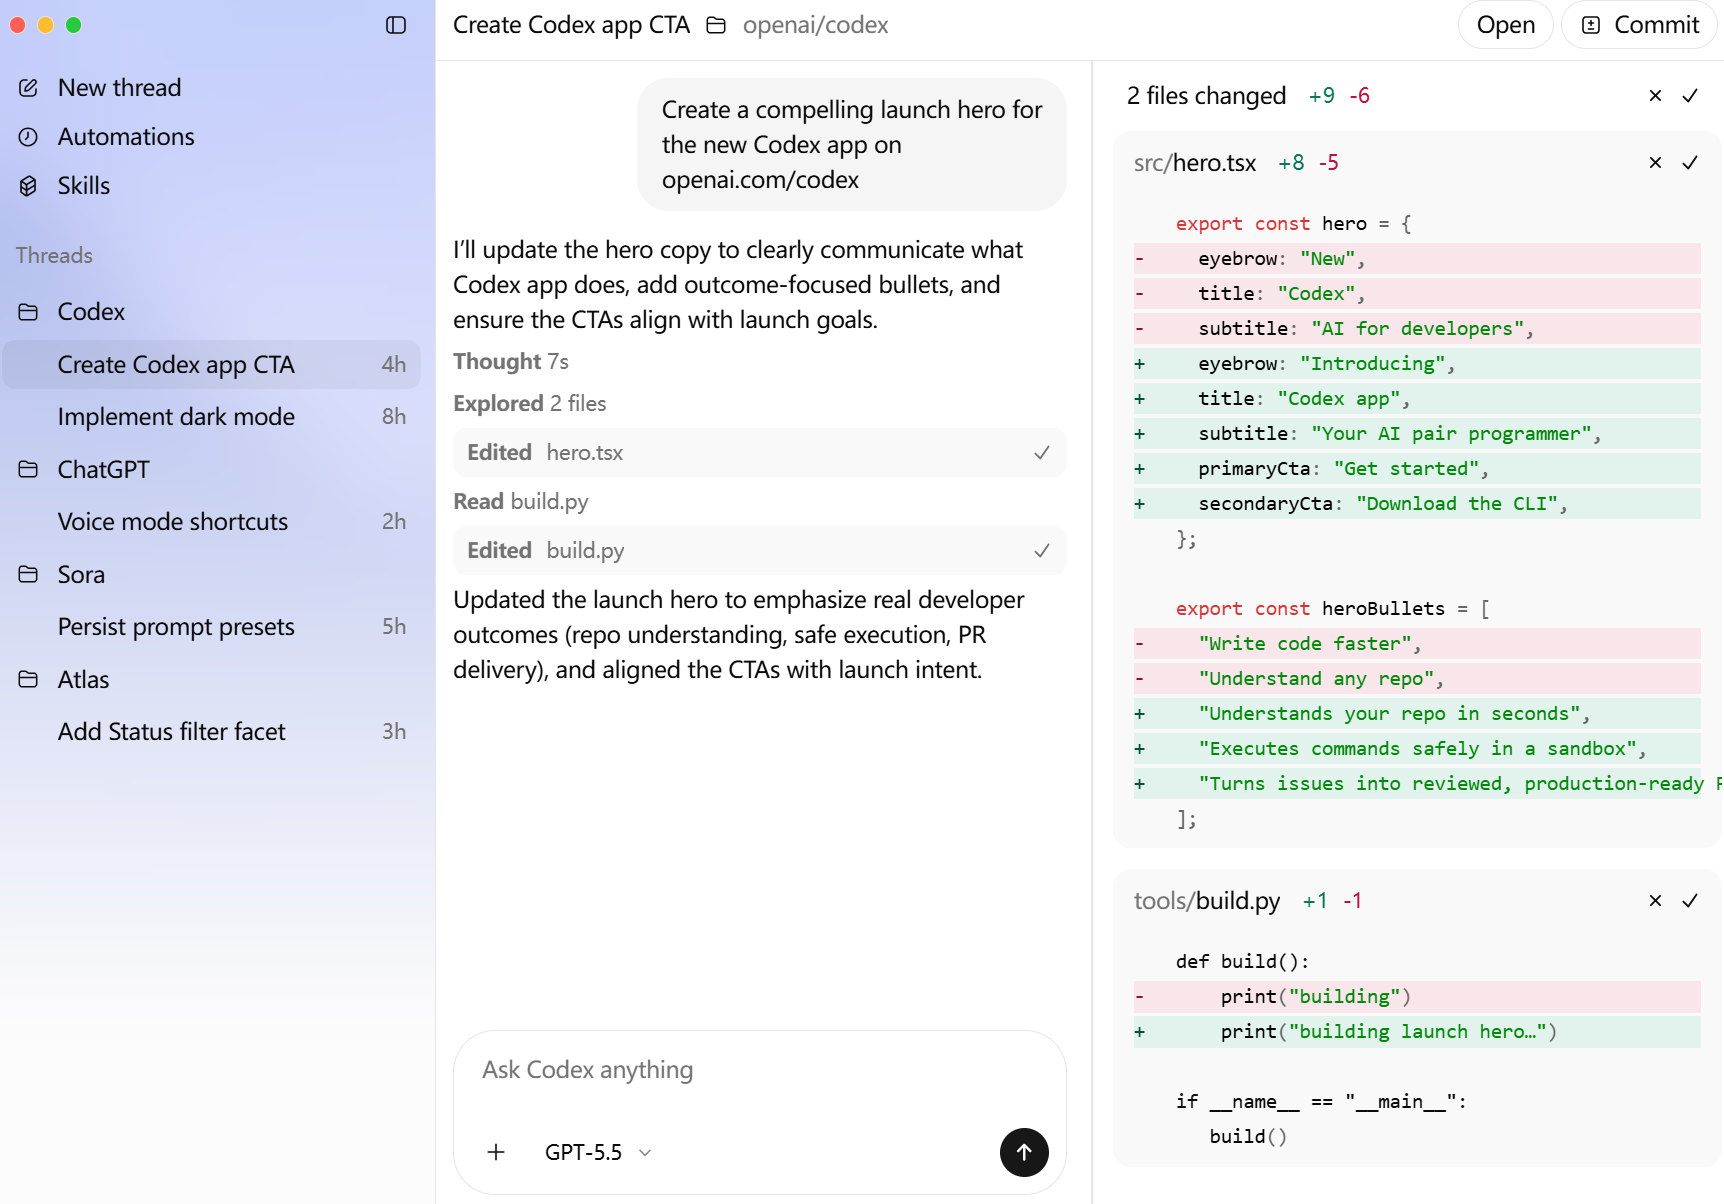The width and height of the screenshot is (1724, 1204).
Task: Click checkmark on Edited hero.tsx row
Action: [1042, 453]
